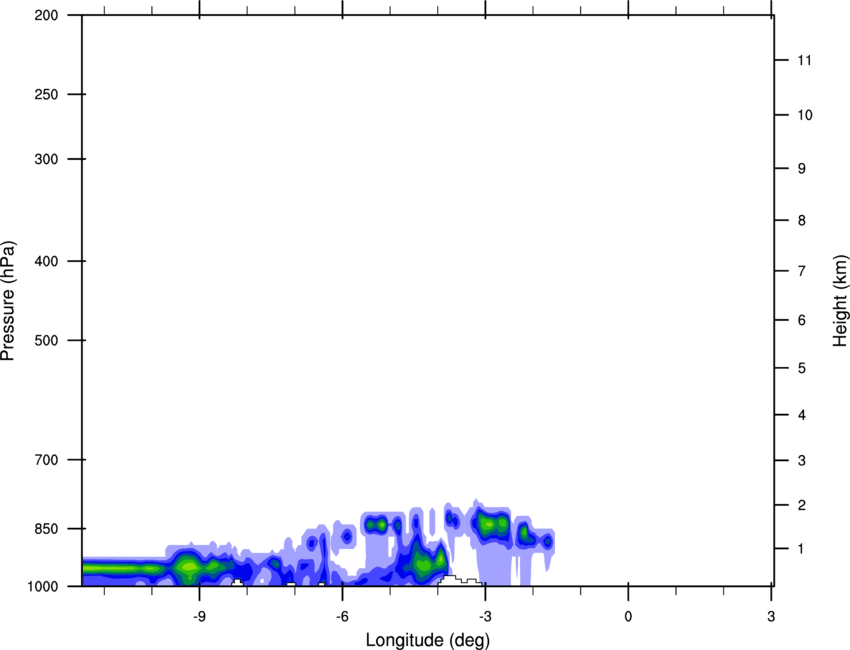Screen dimensions: 850x650
Task: Click the green contour blob near -4.5 longitude
Action: pos(424,564)
